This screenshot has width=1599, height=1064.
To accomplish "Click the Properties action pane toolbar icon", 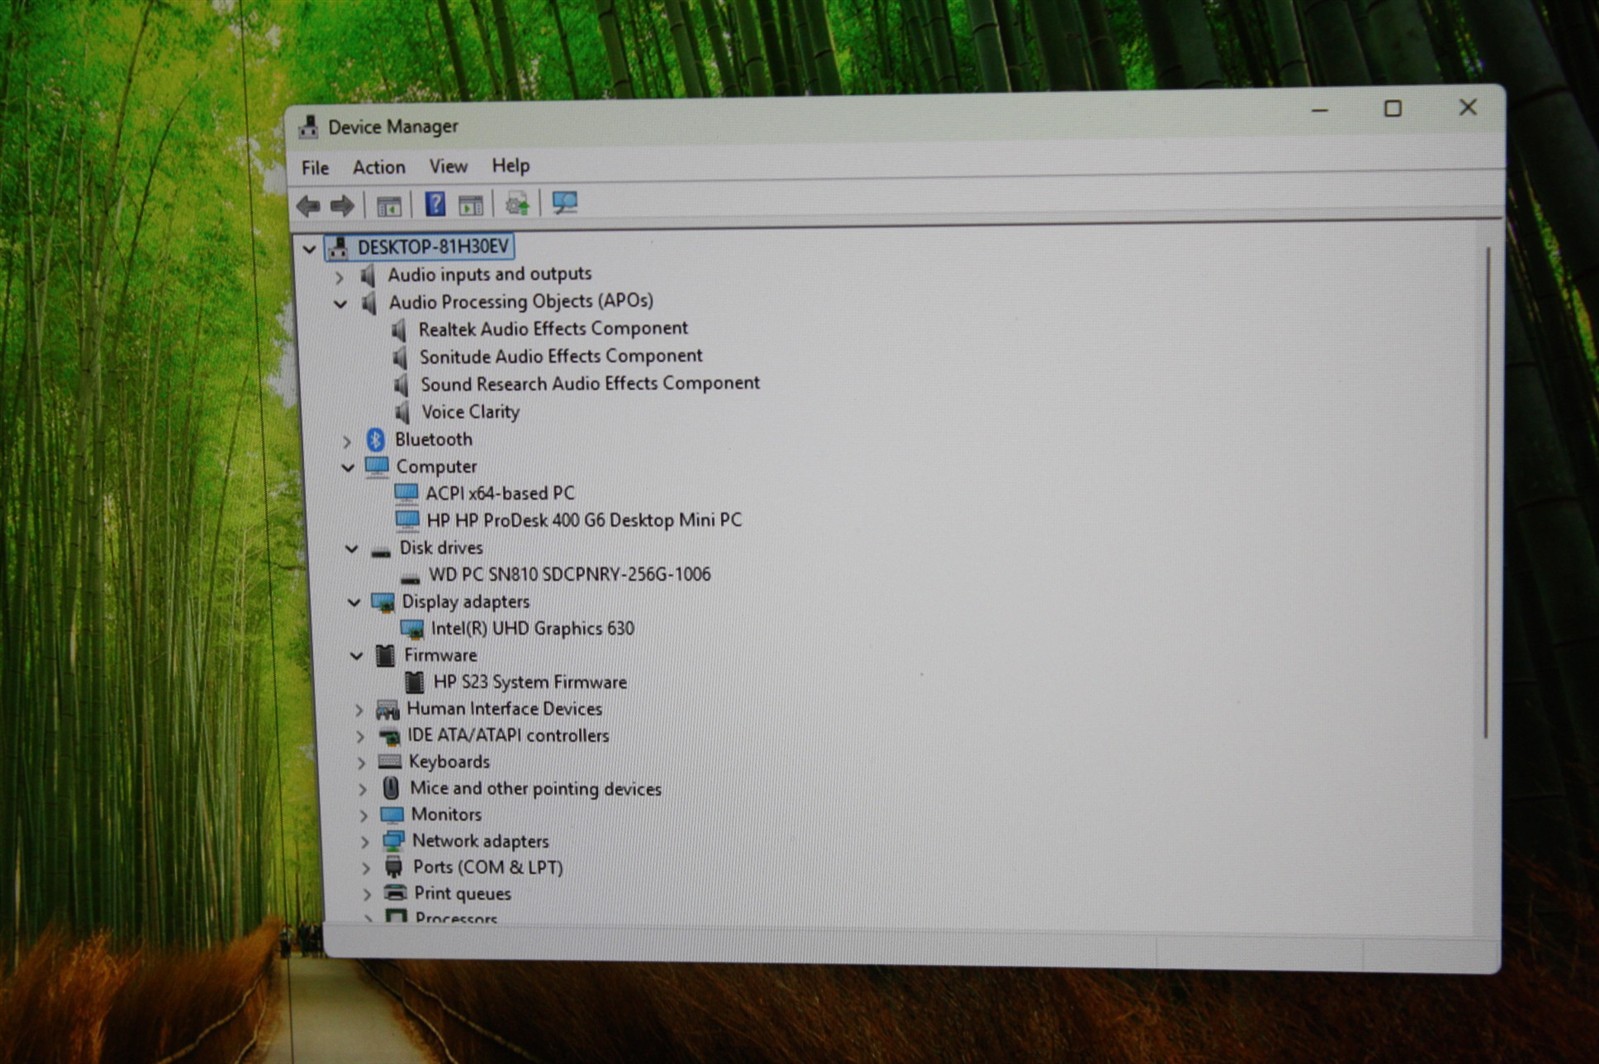I will (x=471, y=205).
